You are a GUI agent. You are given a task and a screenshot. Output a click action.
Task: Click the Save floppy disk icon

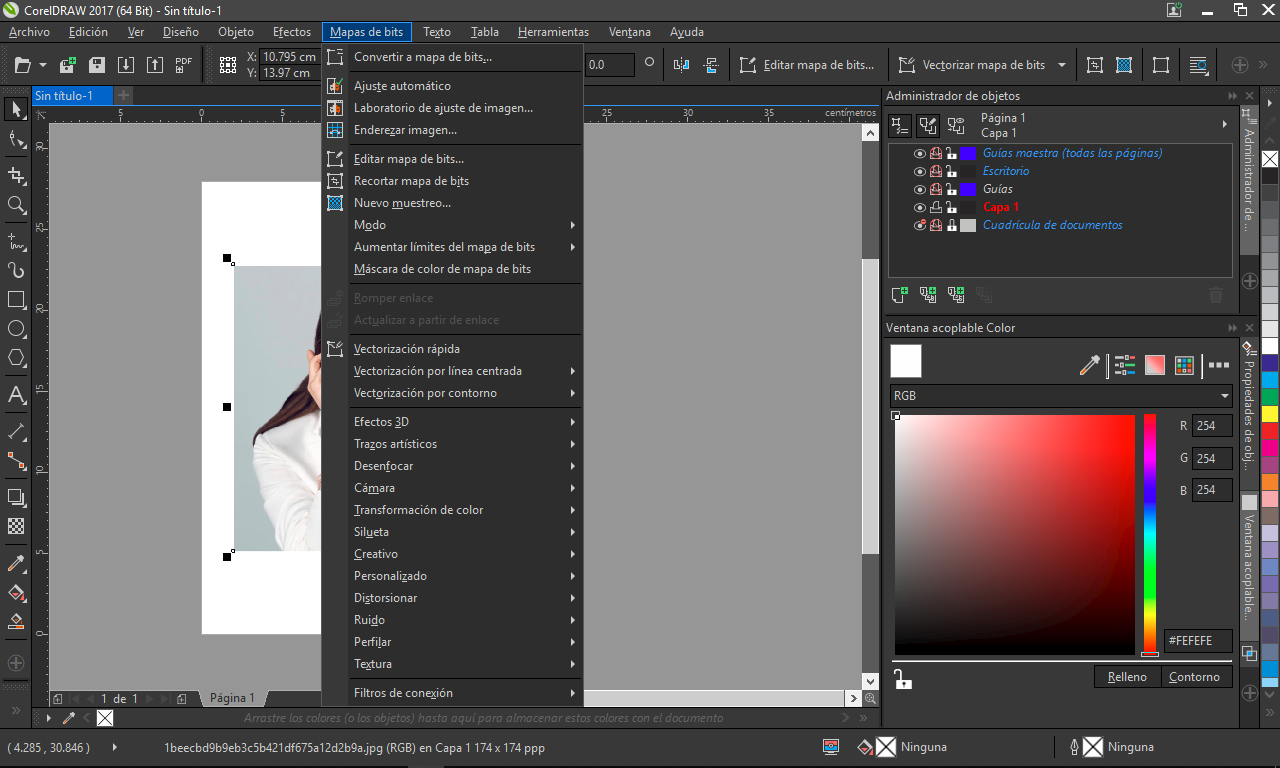(97, 65)
